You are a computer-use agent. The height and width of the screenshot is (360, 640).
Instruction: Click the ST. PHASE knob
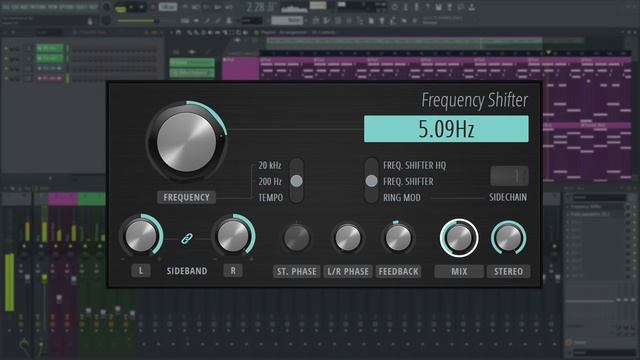pos(297,238)
